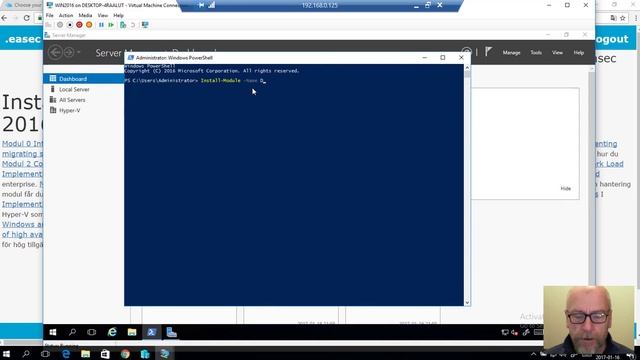Bookmark the page with the star icon
Screen dimensions: 640x360
(622, 18)
